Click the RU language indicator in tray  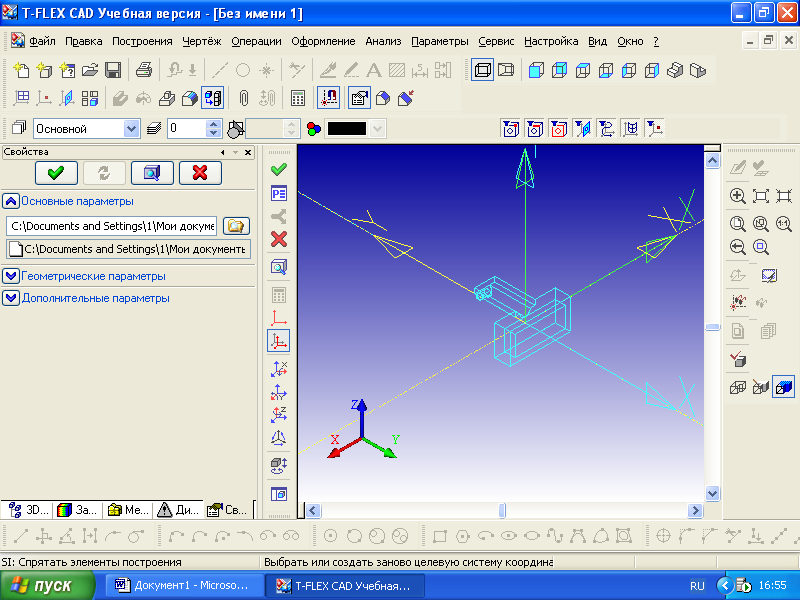tap(697, 586)
